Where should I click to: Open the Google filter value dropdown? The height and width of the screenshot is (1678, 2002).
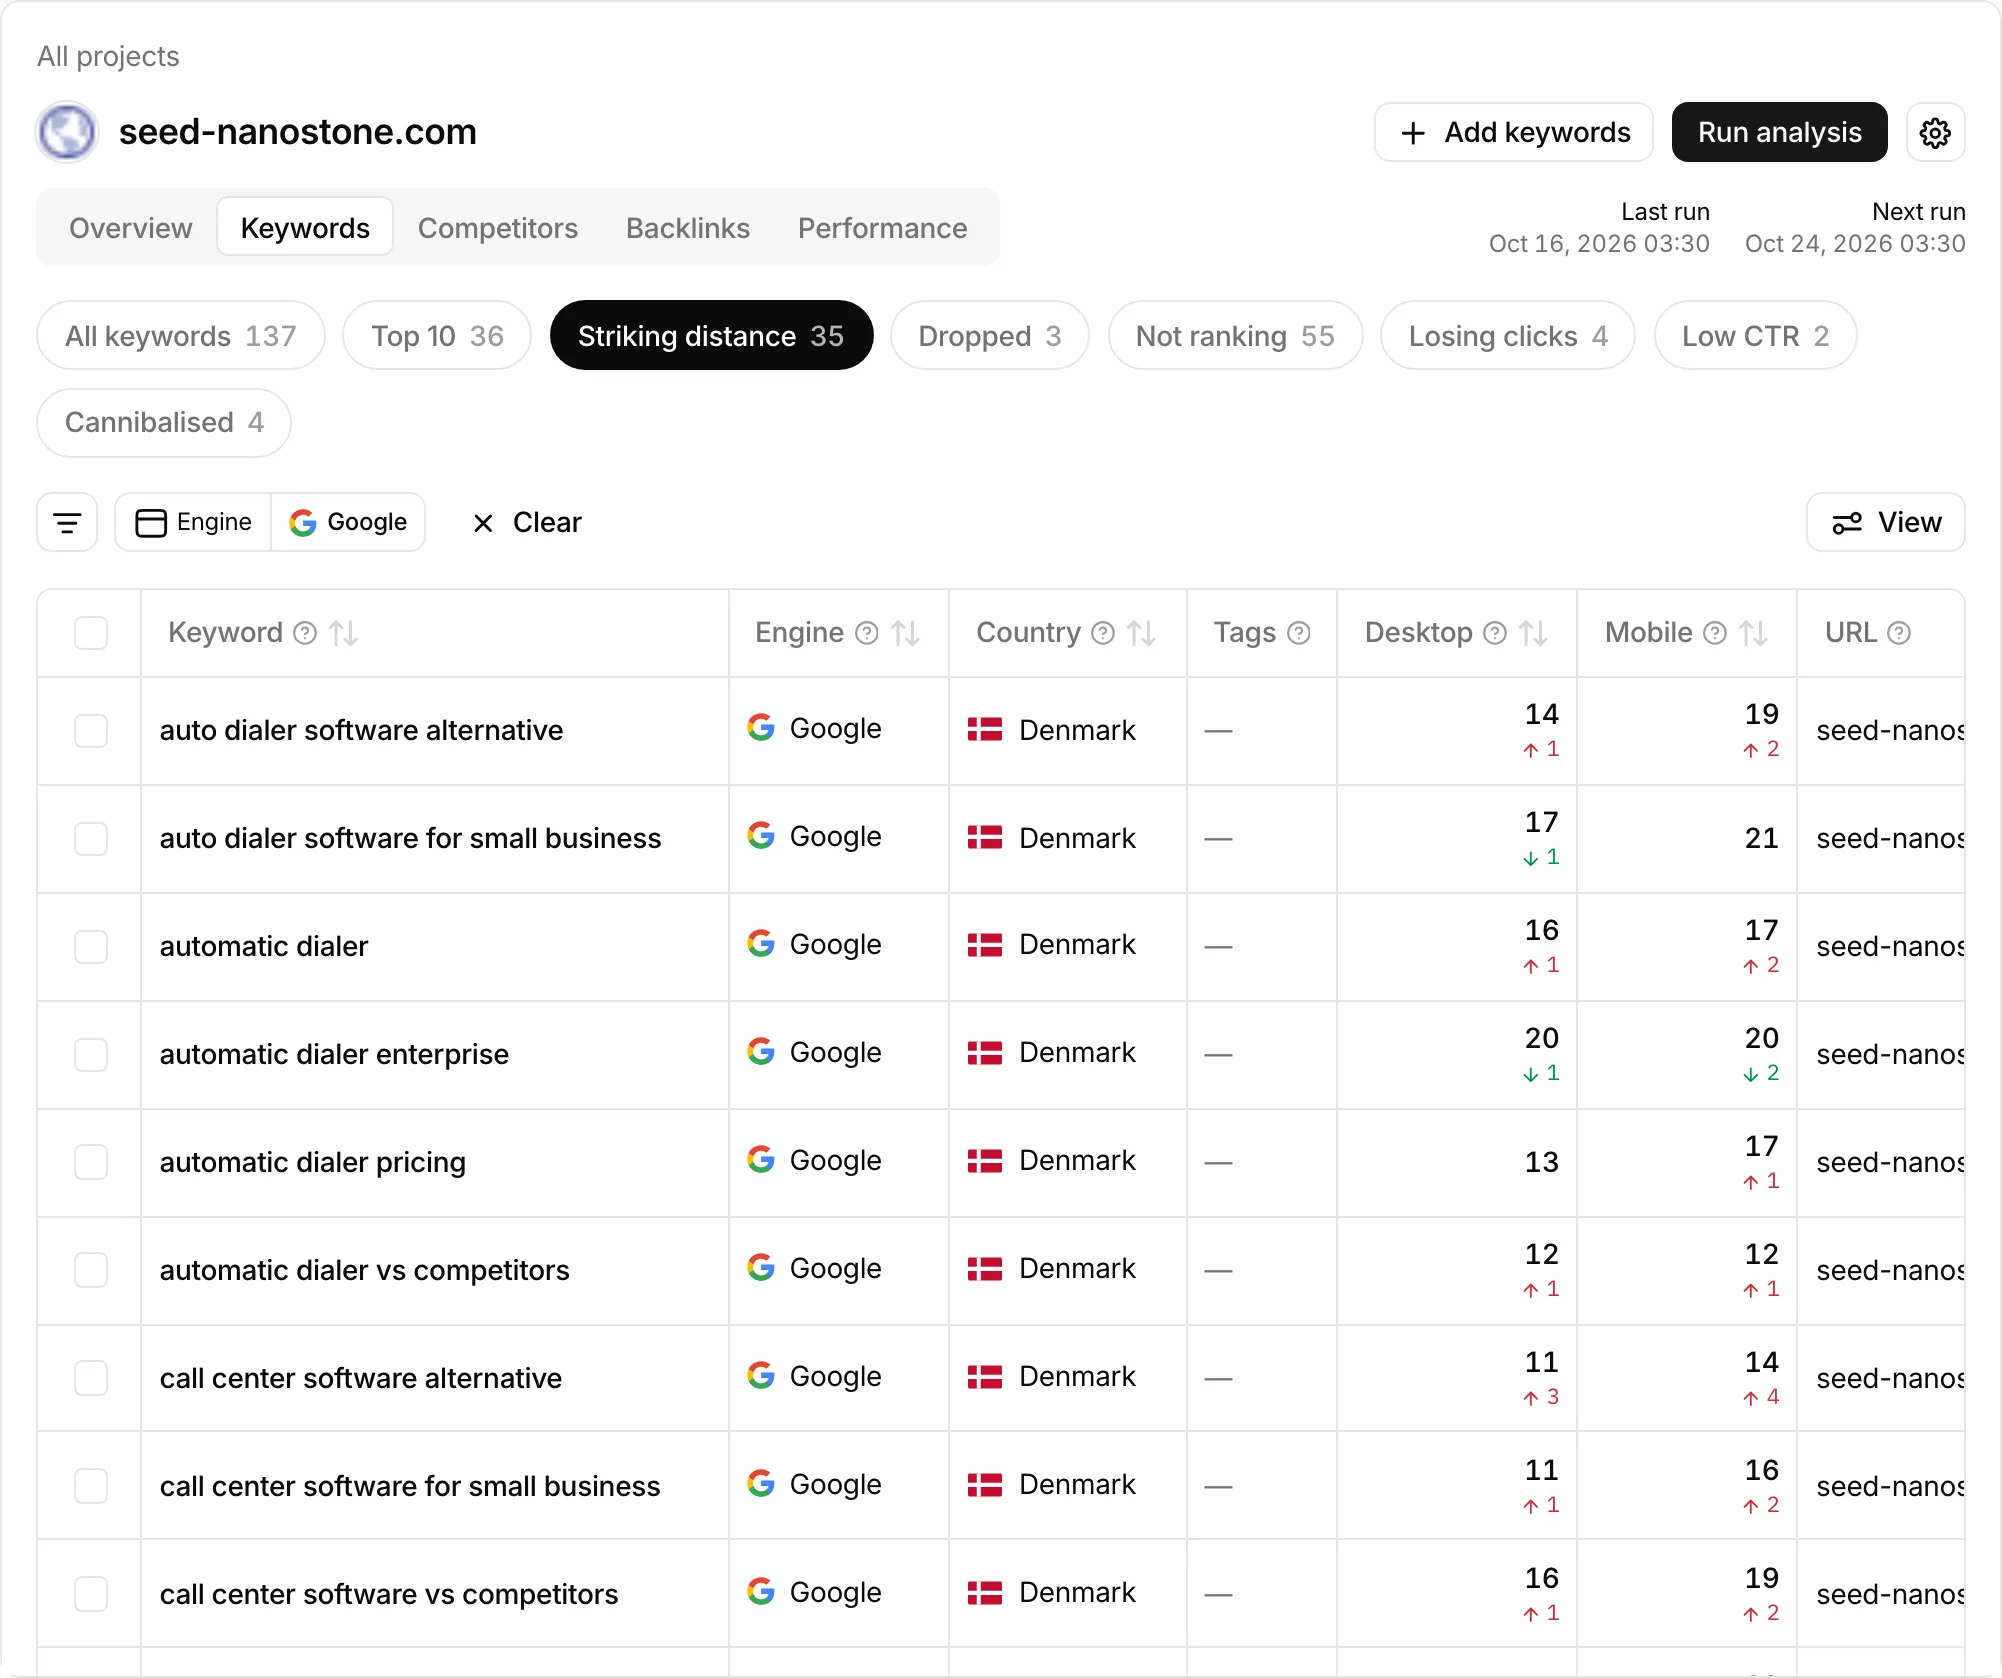348,522
